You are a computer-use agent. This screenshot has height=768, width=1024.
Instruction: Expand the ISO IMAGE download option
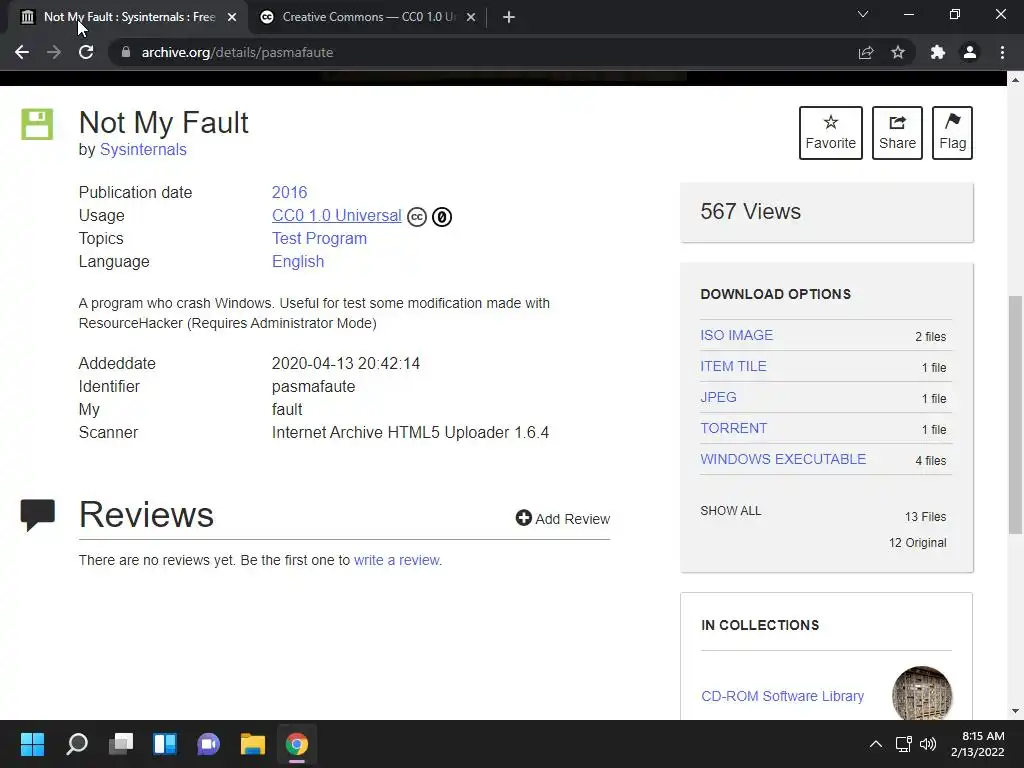point(736,335)
